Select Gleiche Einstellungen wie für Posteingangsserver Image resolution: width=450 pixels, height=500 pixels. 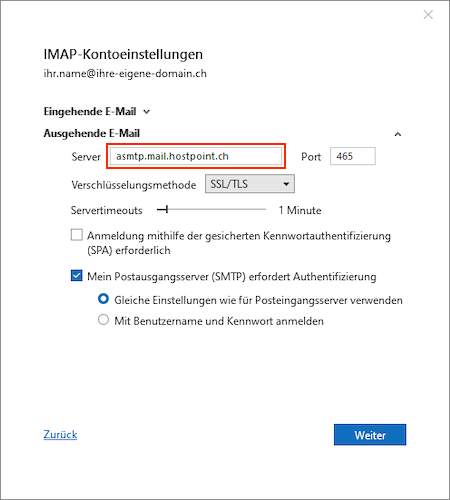coord(103,298)
